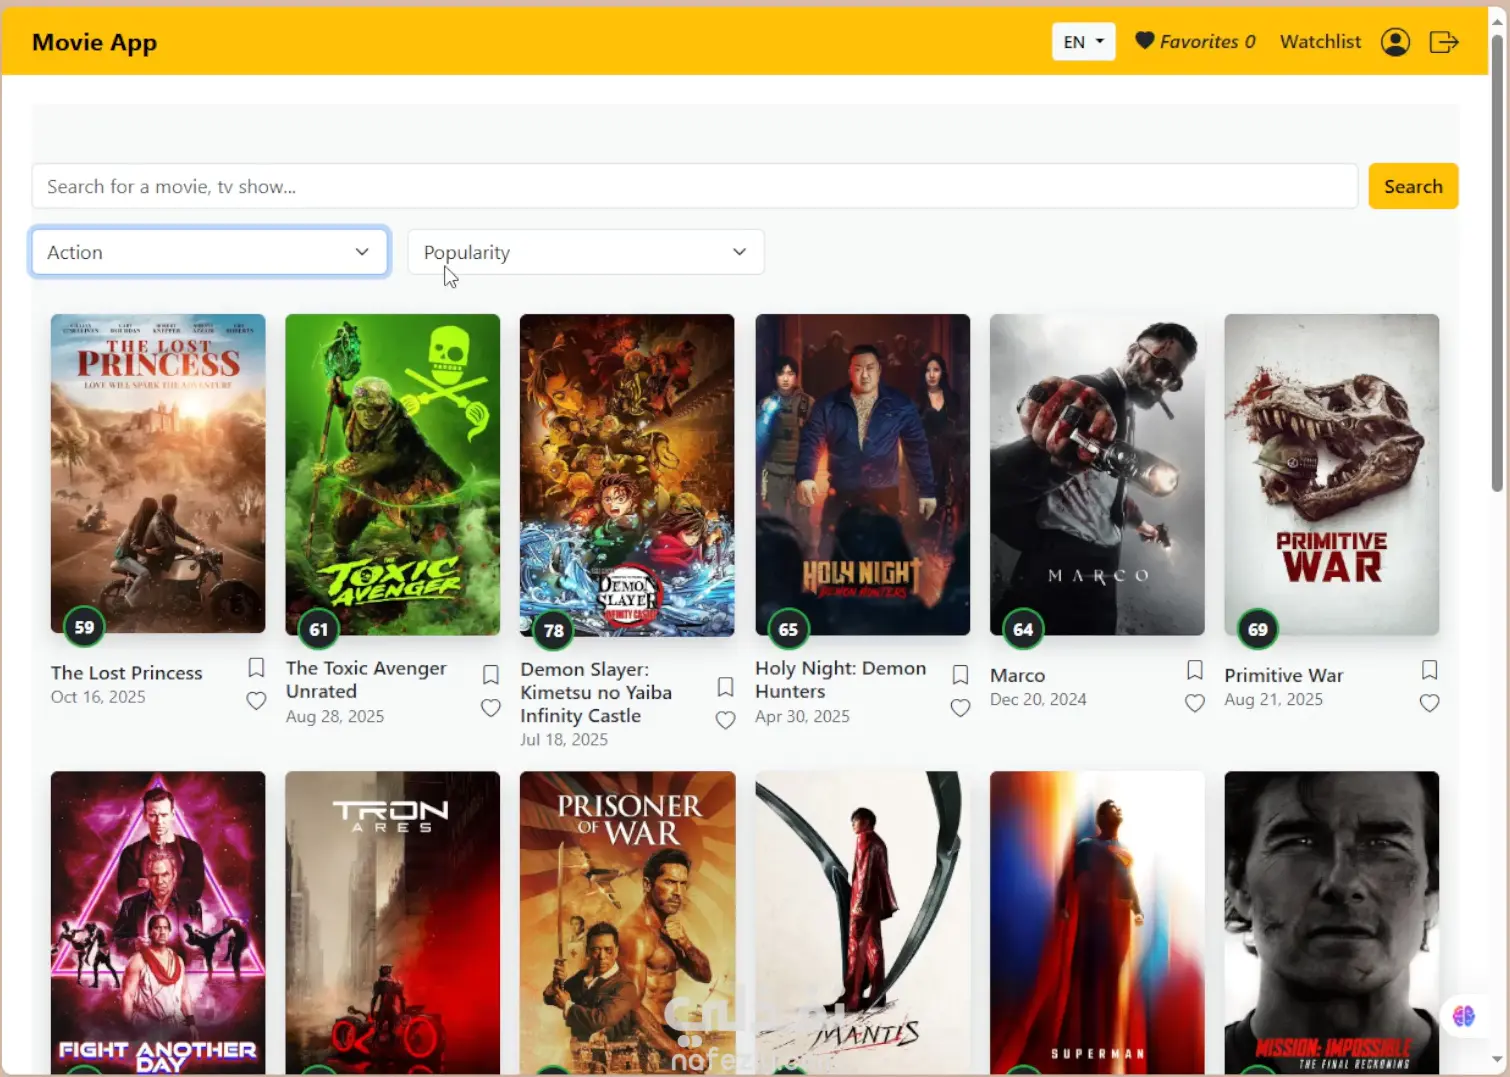The width and height of the screenshot is (1510, 1077).
Task: Like The Toxic Avenger Unrated
Action: click(x=491, y=708)
